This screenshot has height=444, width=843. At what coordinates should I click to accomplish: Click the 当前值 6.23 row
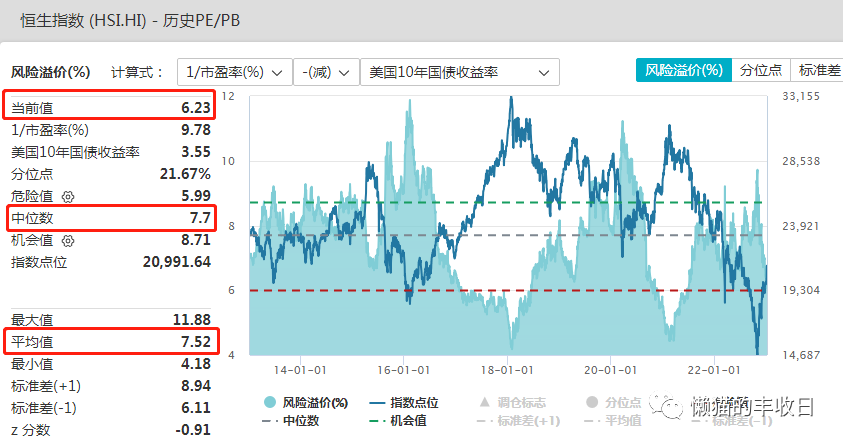(111, 108)
